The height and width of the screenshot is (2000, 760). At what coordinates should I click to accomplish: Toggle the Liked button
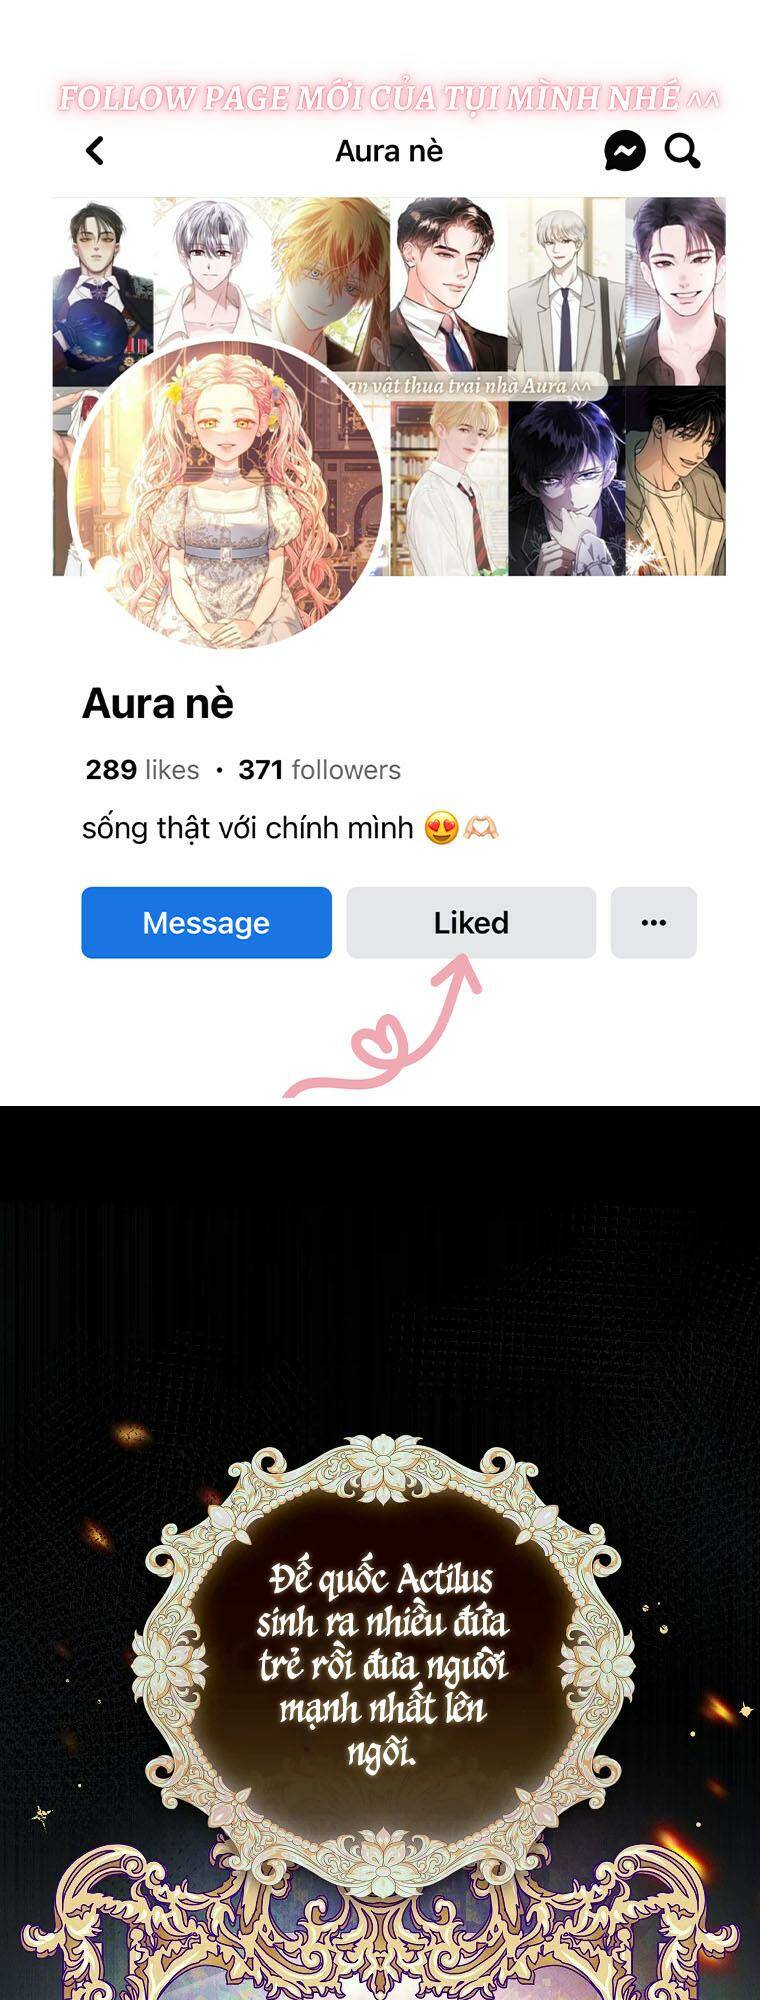pyautogui.click(x=471, y=922)
